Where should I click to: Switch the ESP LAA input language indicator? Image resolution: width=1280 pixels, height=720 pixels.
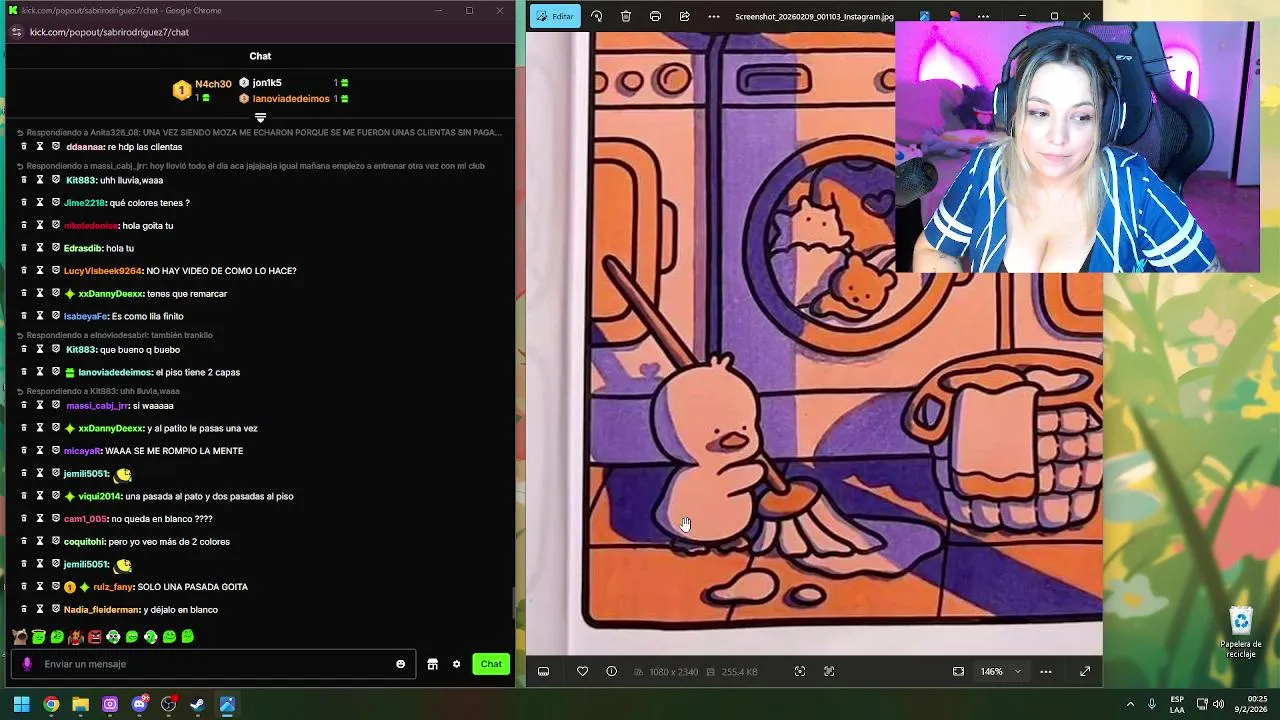[x=1178, y=704]
